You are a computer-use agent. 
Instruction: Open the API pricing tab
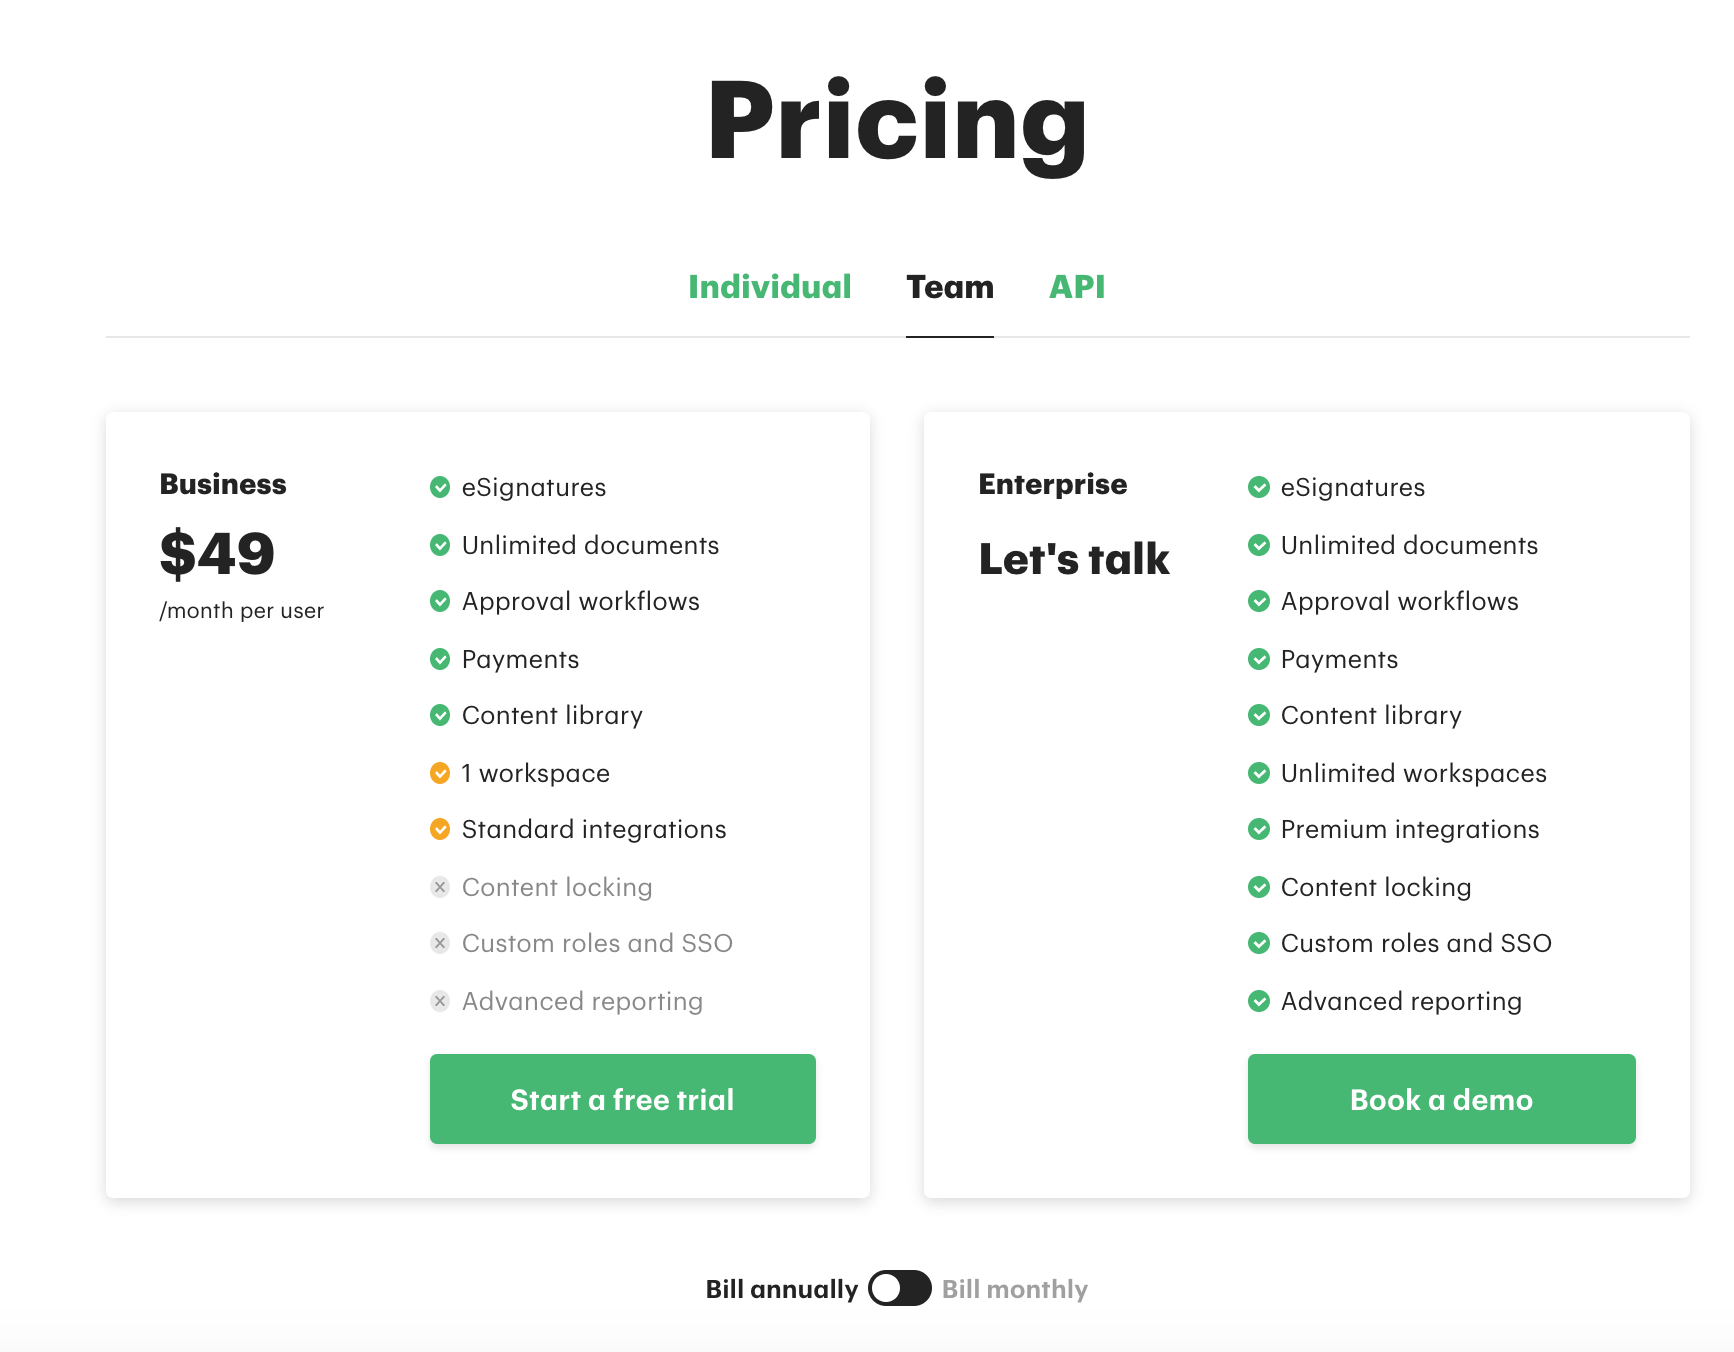[x=1076, y=287]
